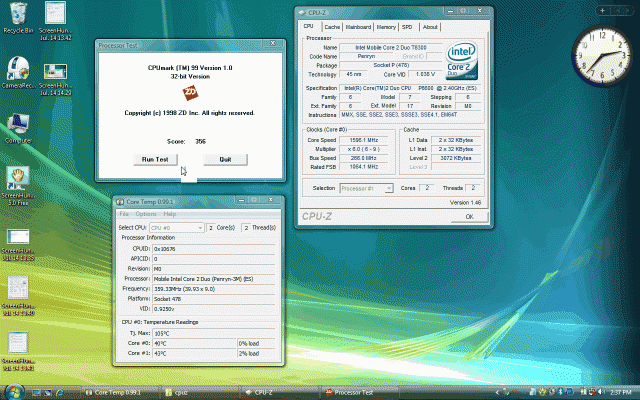Activate the CPU-Z taskbar button
Image resolution: width=640 pixels, height=400 pixels.
coord(280,393)
